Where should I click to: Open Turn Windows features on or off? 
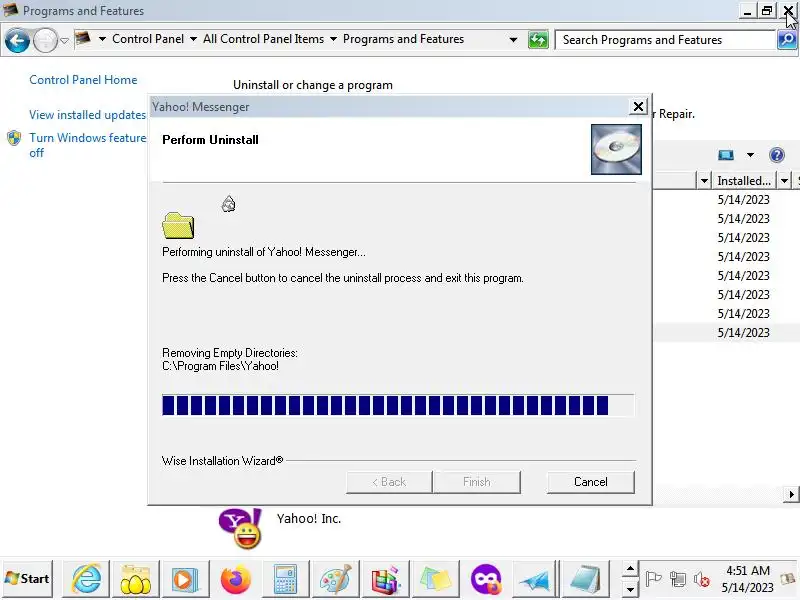pos(87,145)
